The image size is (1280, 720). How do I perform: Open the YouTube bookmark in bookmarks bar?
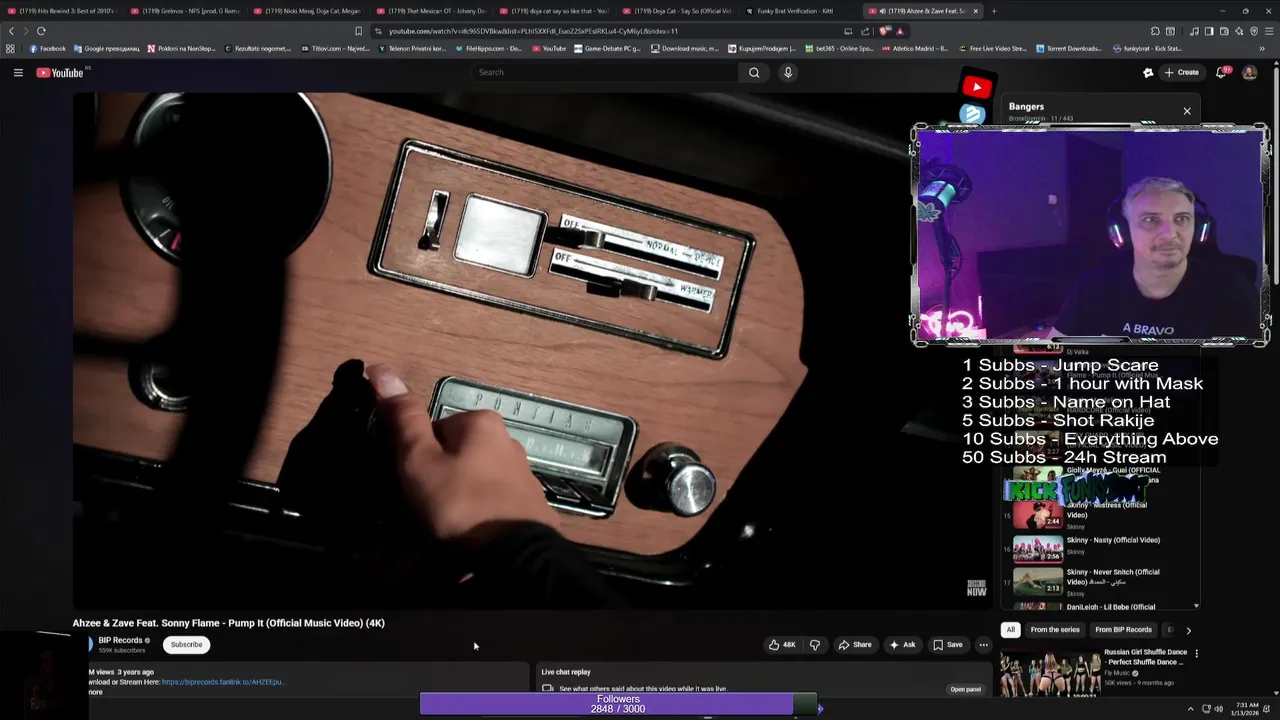(549, 48)
